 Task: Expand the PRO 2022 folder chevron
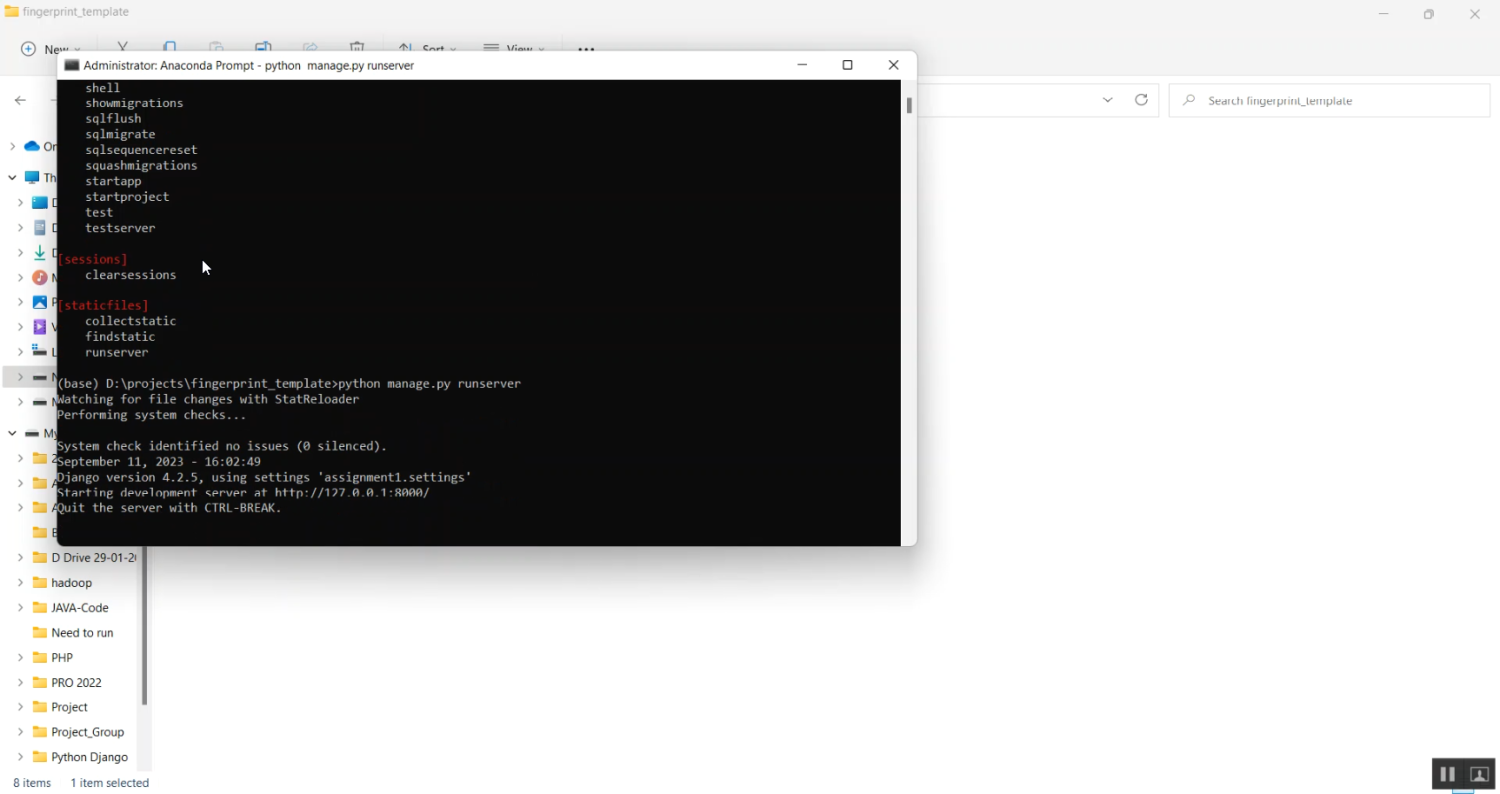[20, 683]
